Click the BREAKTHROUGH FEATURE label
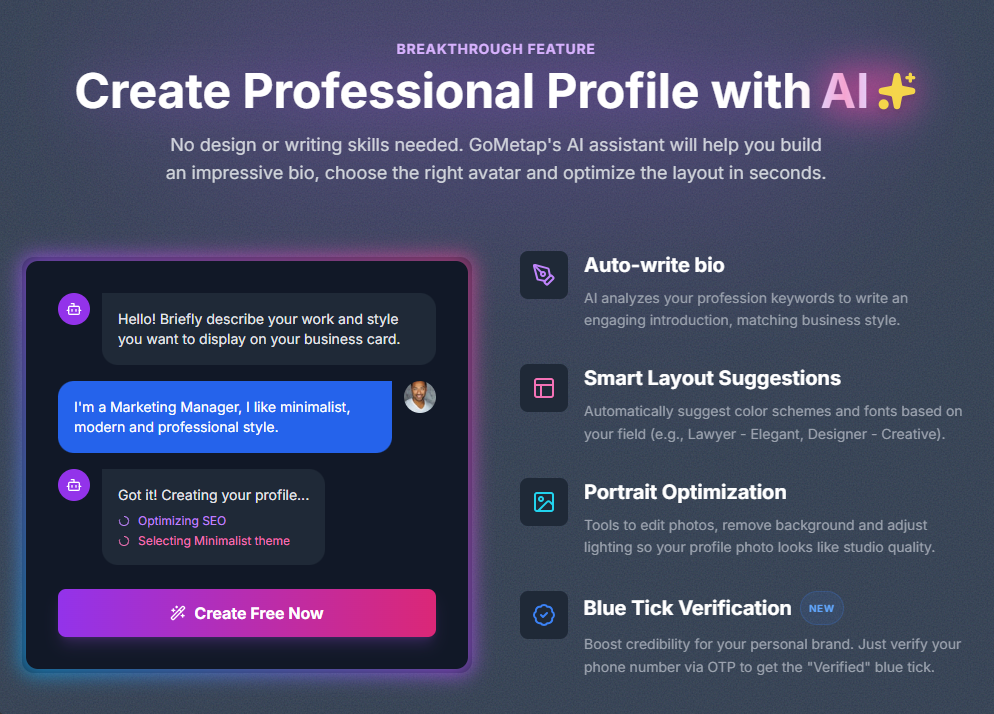This screenshot has width=994, height=714. [x=495, y=48]
